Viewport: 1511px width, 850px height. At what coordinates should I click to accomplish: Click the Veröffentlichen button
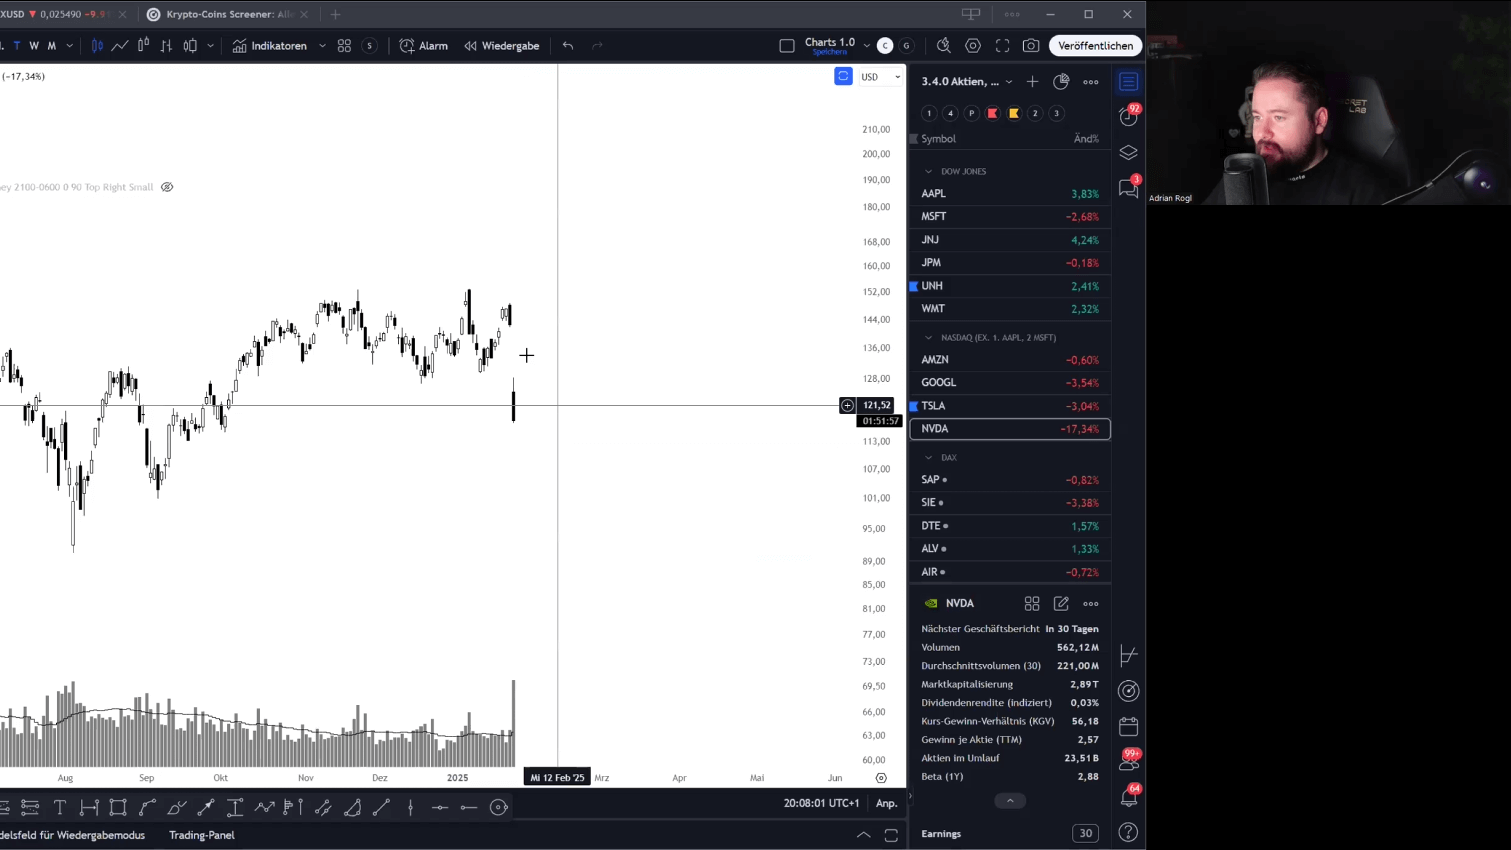(x=1095, y=46)
